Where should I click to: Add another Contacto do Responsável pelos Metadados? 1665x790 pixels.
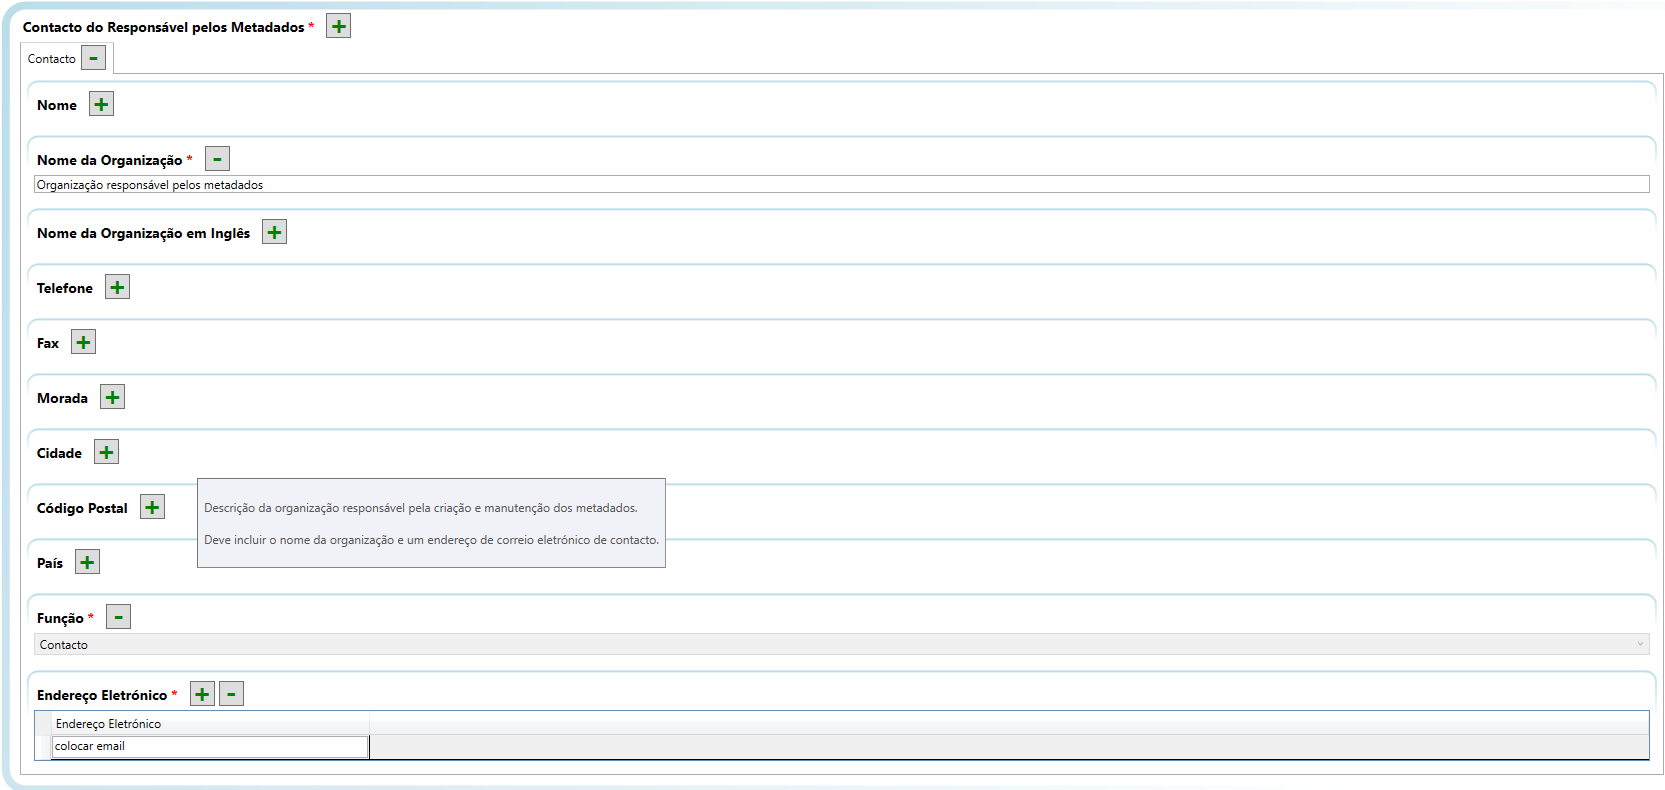tap(339, 26)
